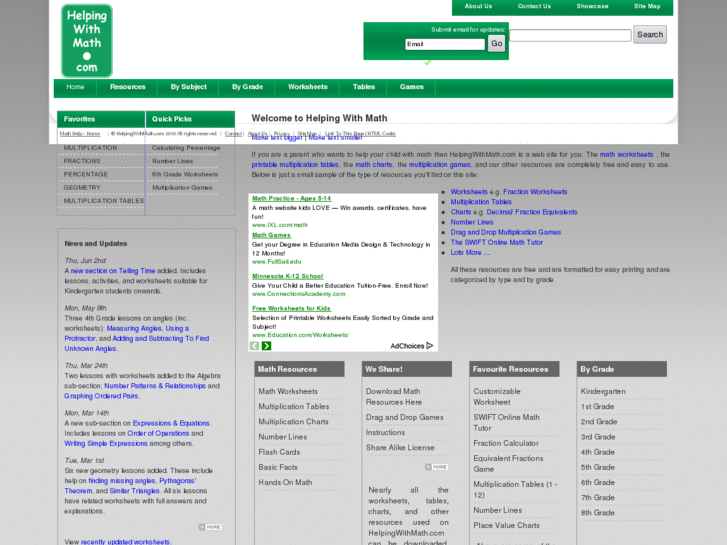
Task: Click the Go button for email updates
Action: point(496,44)
